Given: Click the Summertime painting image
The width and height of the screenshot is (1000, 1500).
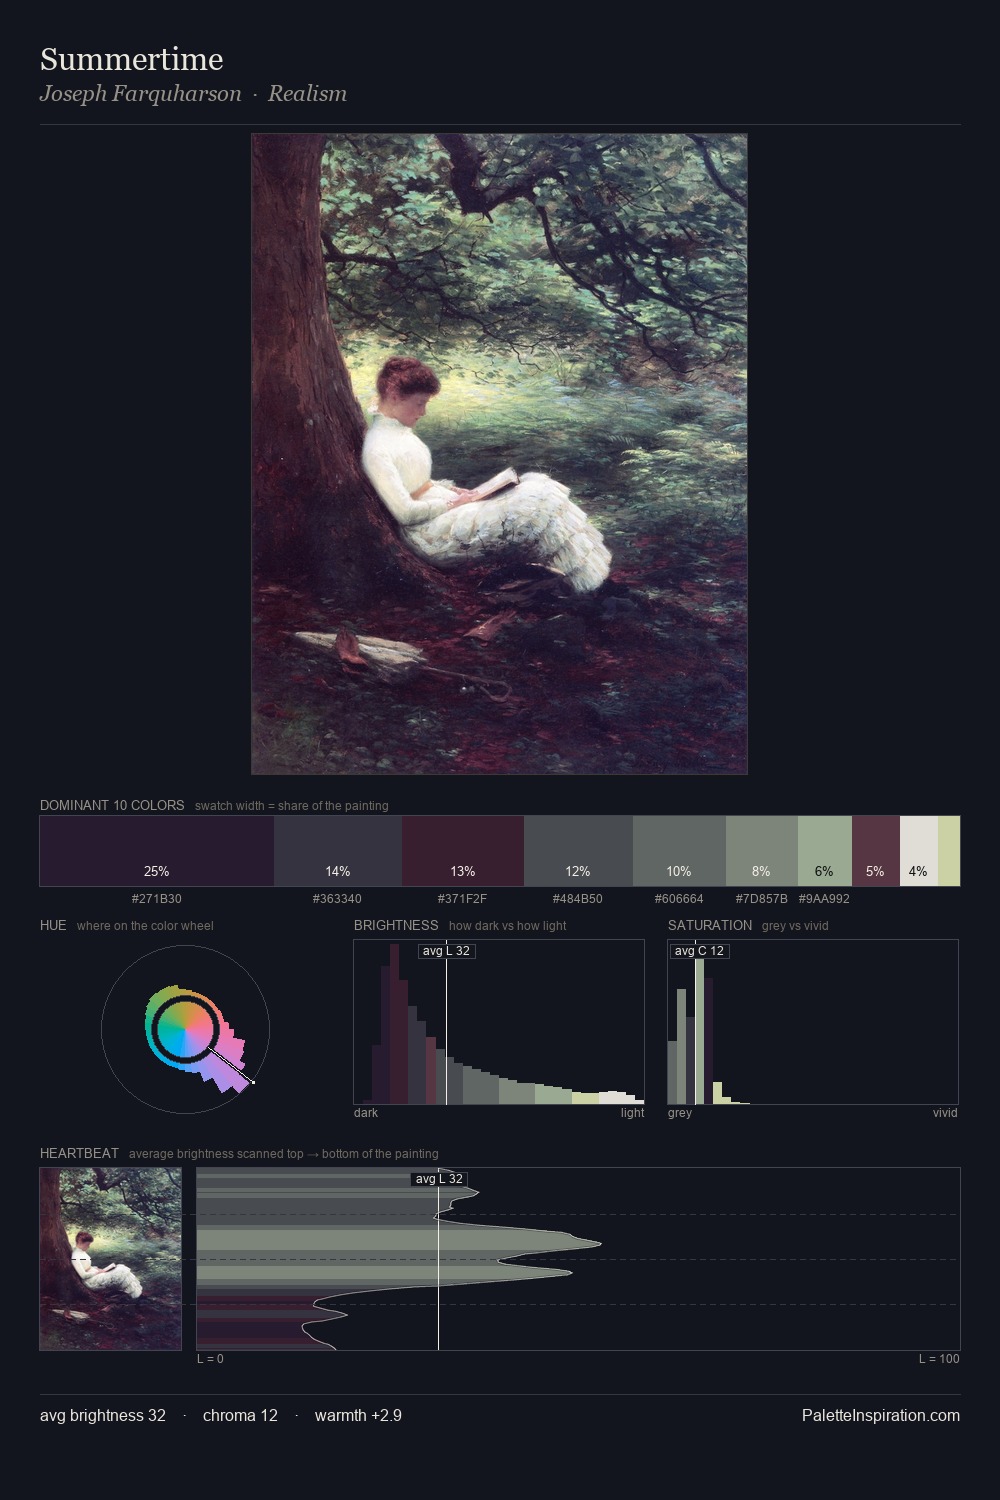Looking at the screenshot, I should coord(499,454).
